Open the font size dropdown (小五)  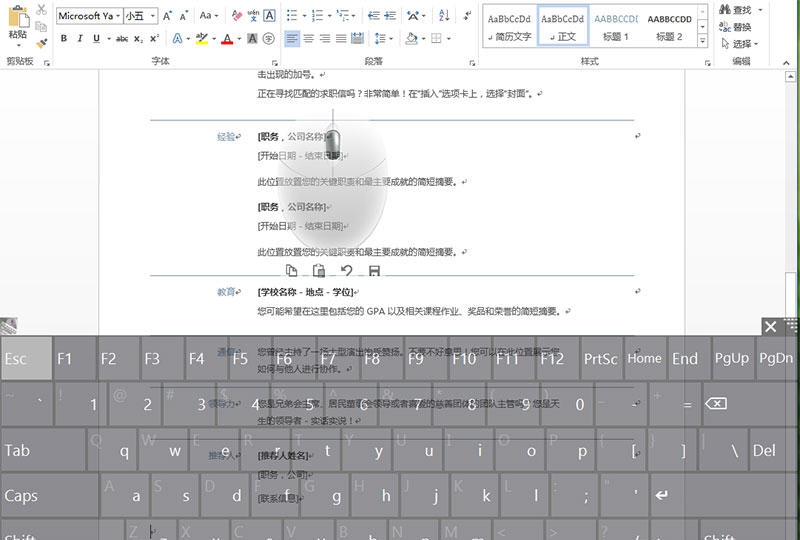point(153,16)
